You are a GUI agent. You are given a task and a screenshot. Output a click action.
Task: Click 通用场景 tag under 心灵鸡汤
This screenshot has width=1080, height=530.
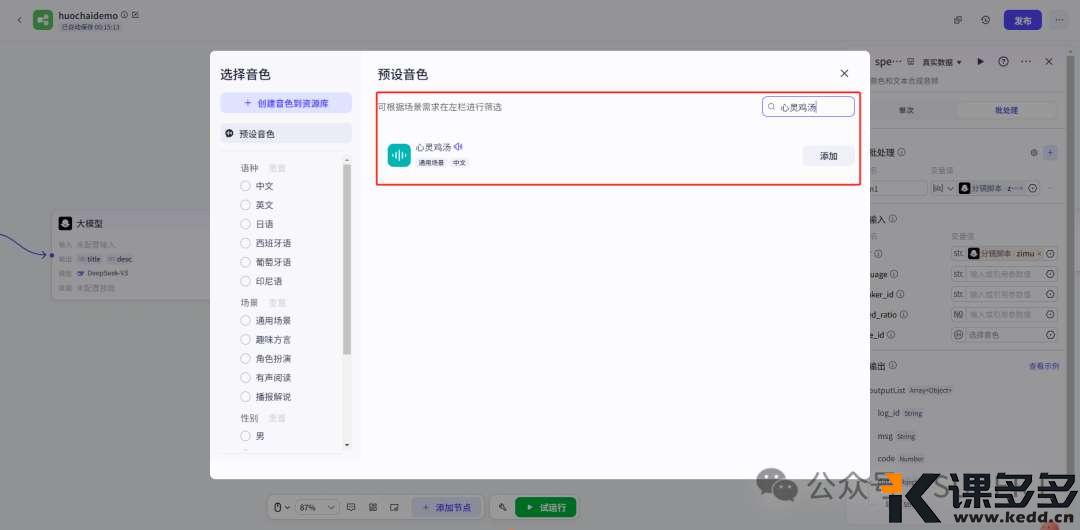click(432, 163)
